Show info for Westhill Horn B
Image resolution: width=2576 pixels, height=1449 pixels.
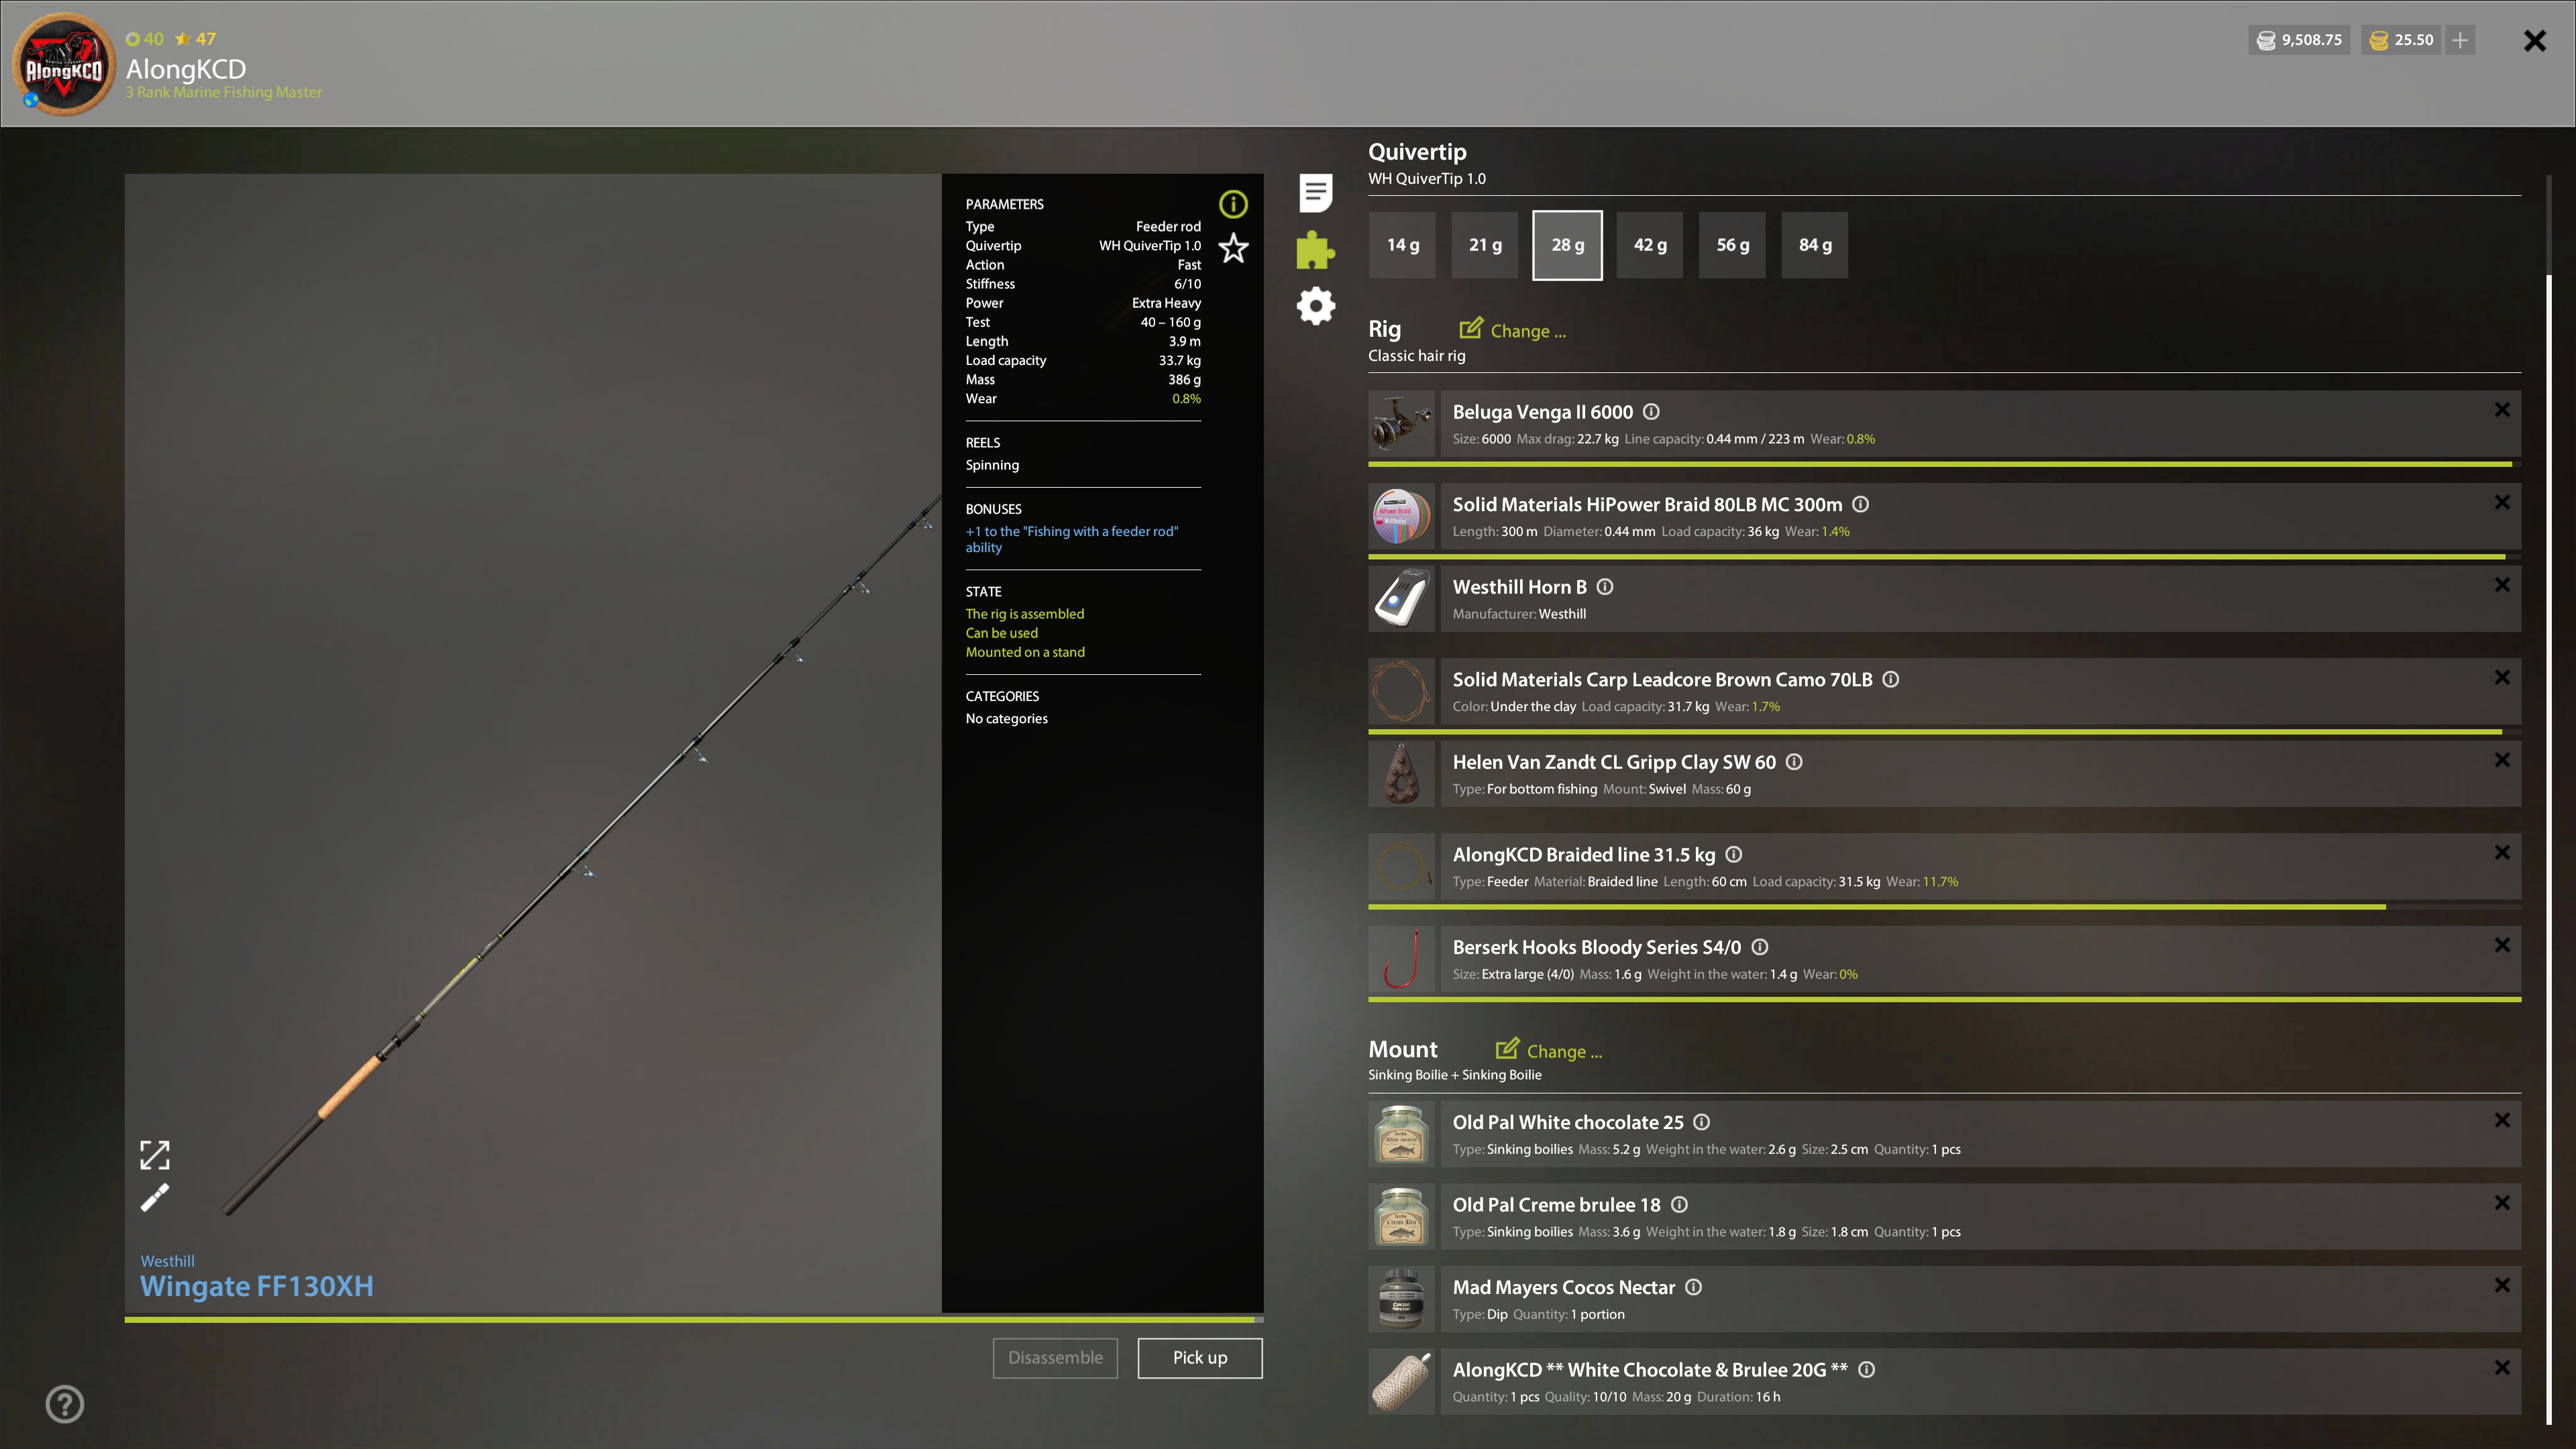pyautogui.click(x=1605, y=587)
